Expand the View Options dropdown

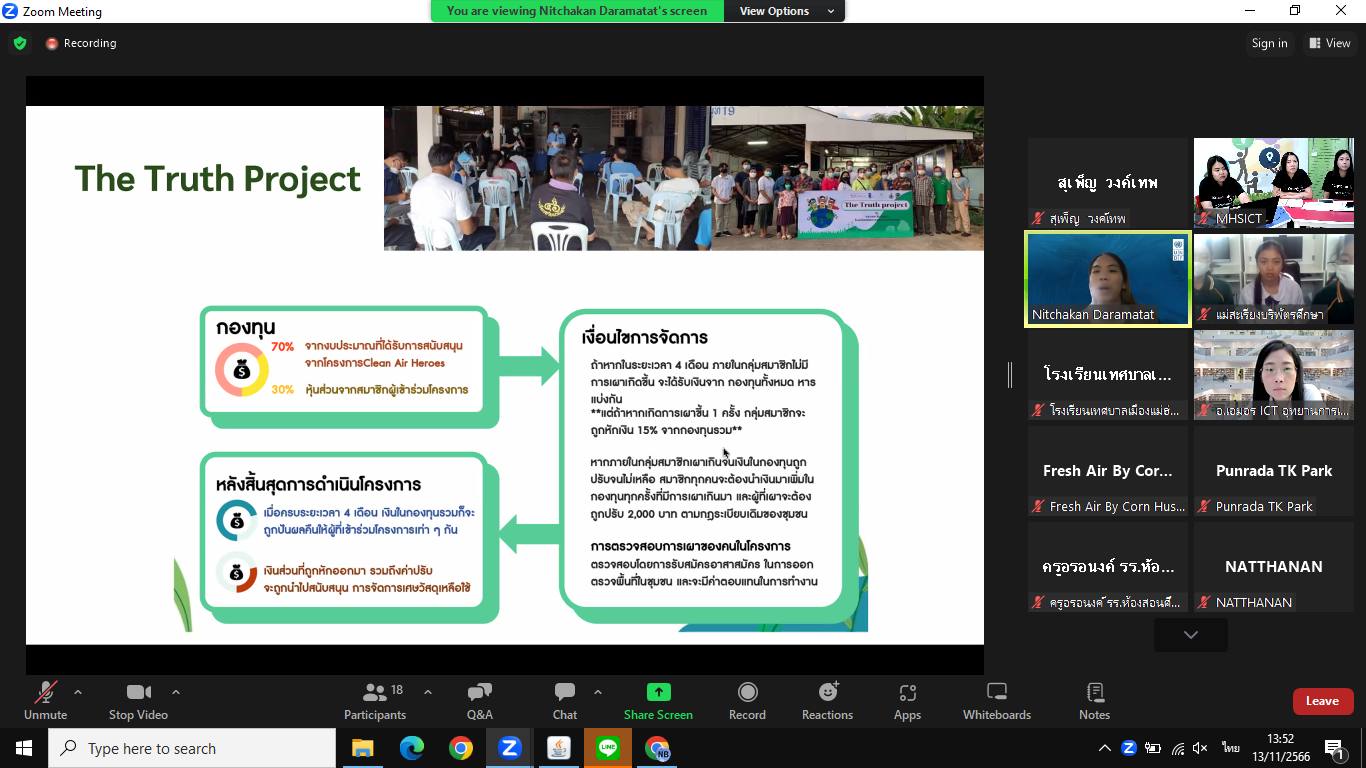coord(786,11)
